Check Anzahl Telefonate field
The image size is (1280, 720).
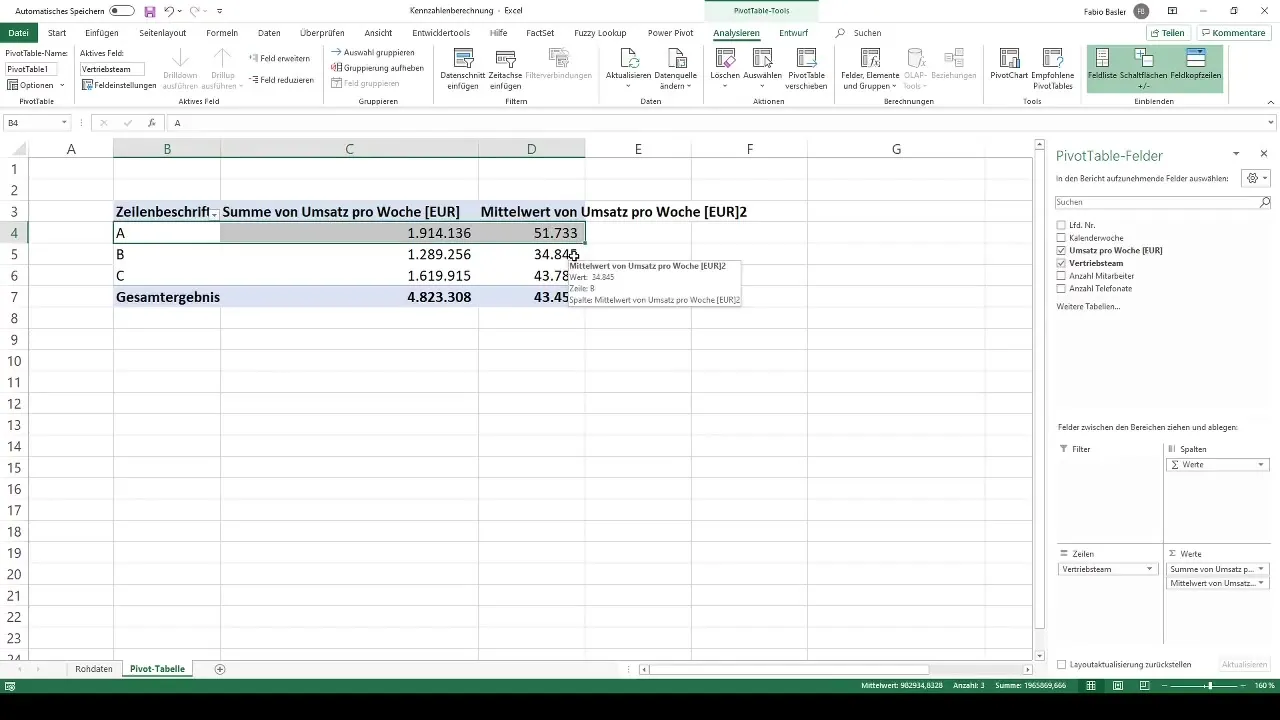tap(1061, 288)
